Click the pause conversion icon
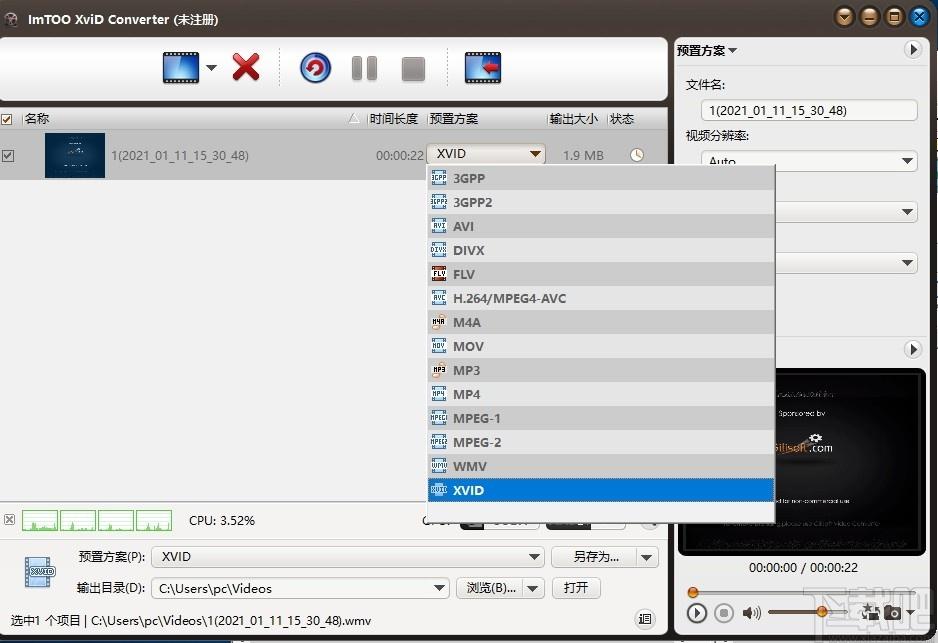Viewport: 938px width, 643px height. pos(364,68)
